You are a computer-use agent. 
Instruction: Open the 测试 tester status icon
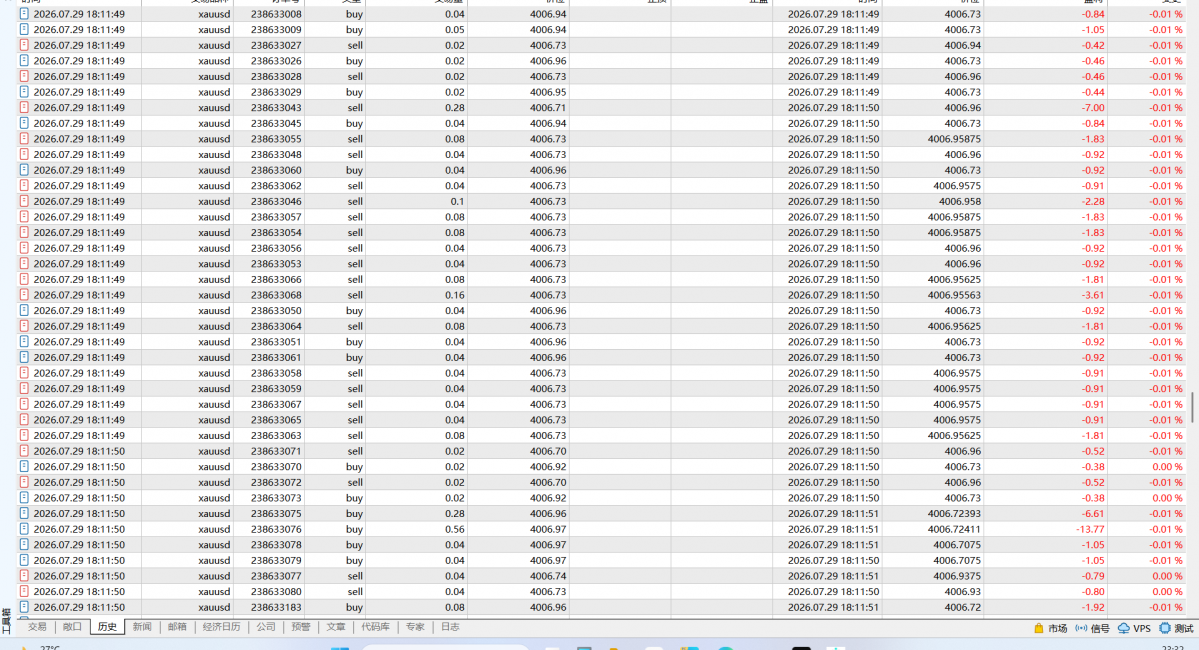[x=1165, y=628]
